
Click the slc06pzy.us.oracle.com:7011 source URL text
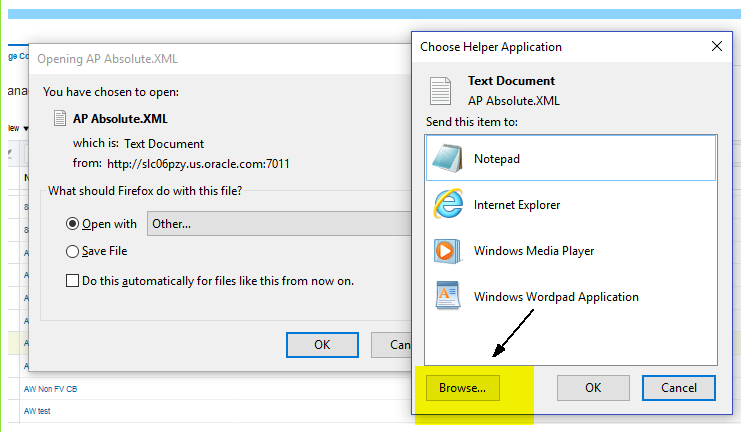coord(198,164)
